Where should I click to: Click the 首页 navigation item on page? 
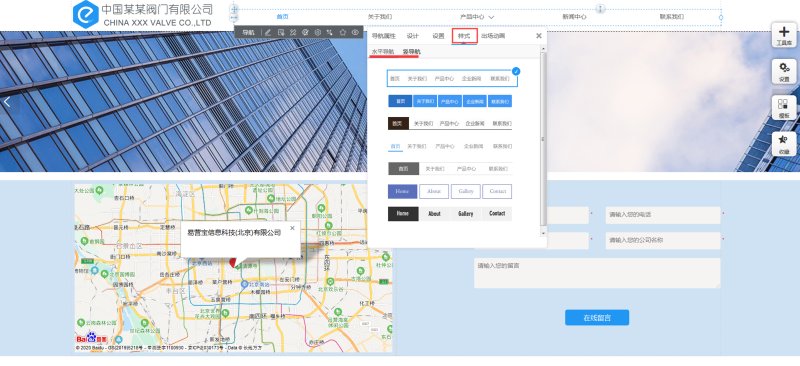click(x=282, y=17)
